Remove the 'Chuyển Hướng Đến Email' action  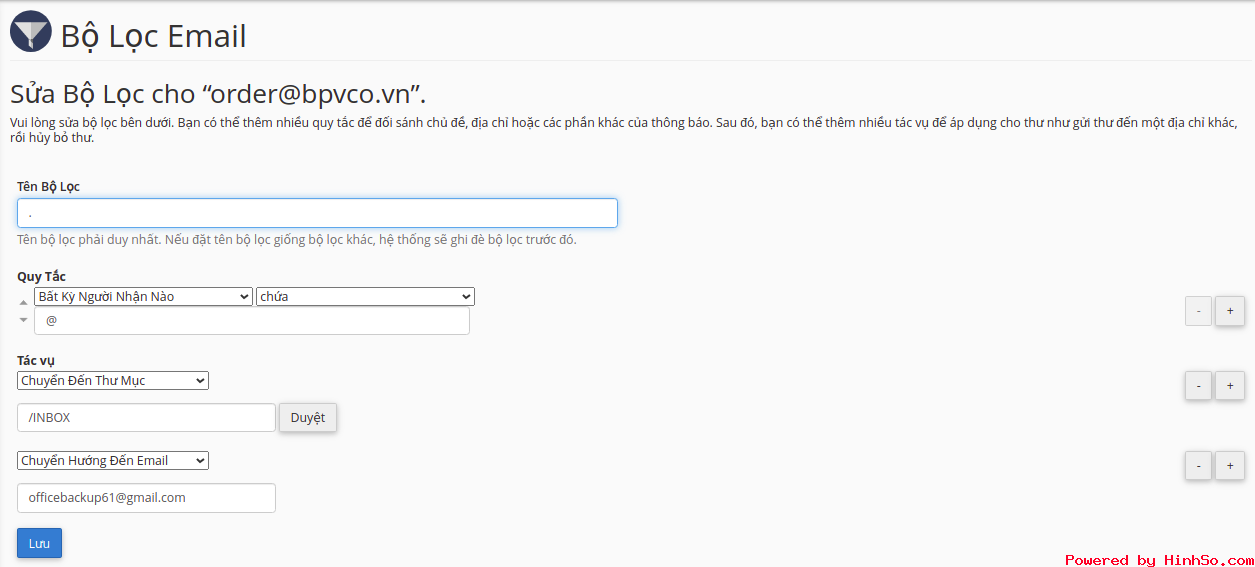pos(1198,465)
